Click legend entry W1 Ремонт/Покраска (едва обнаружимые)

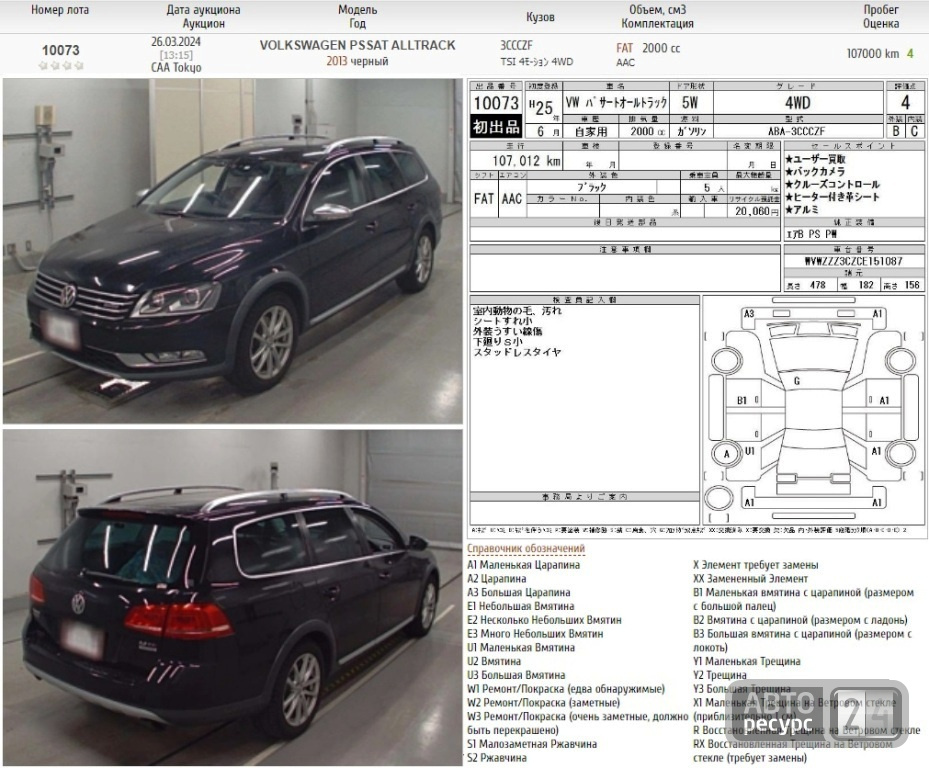click(x=566, y=689)
